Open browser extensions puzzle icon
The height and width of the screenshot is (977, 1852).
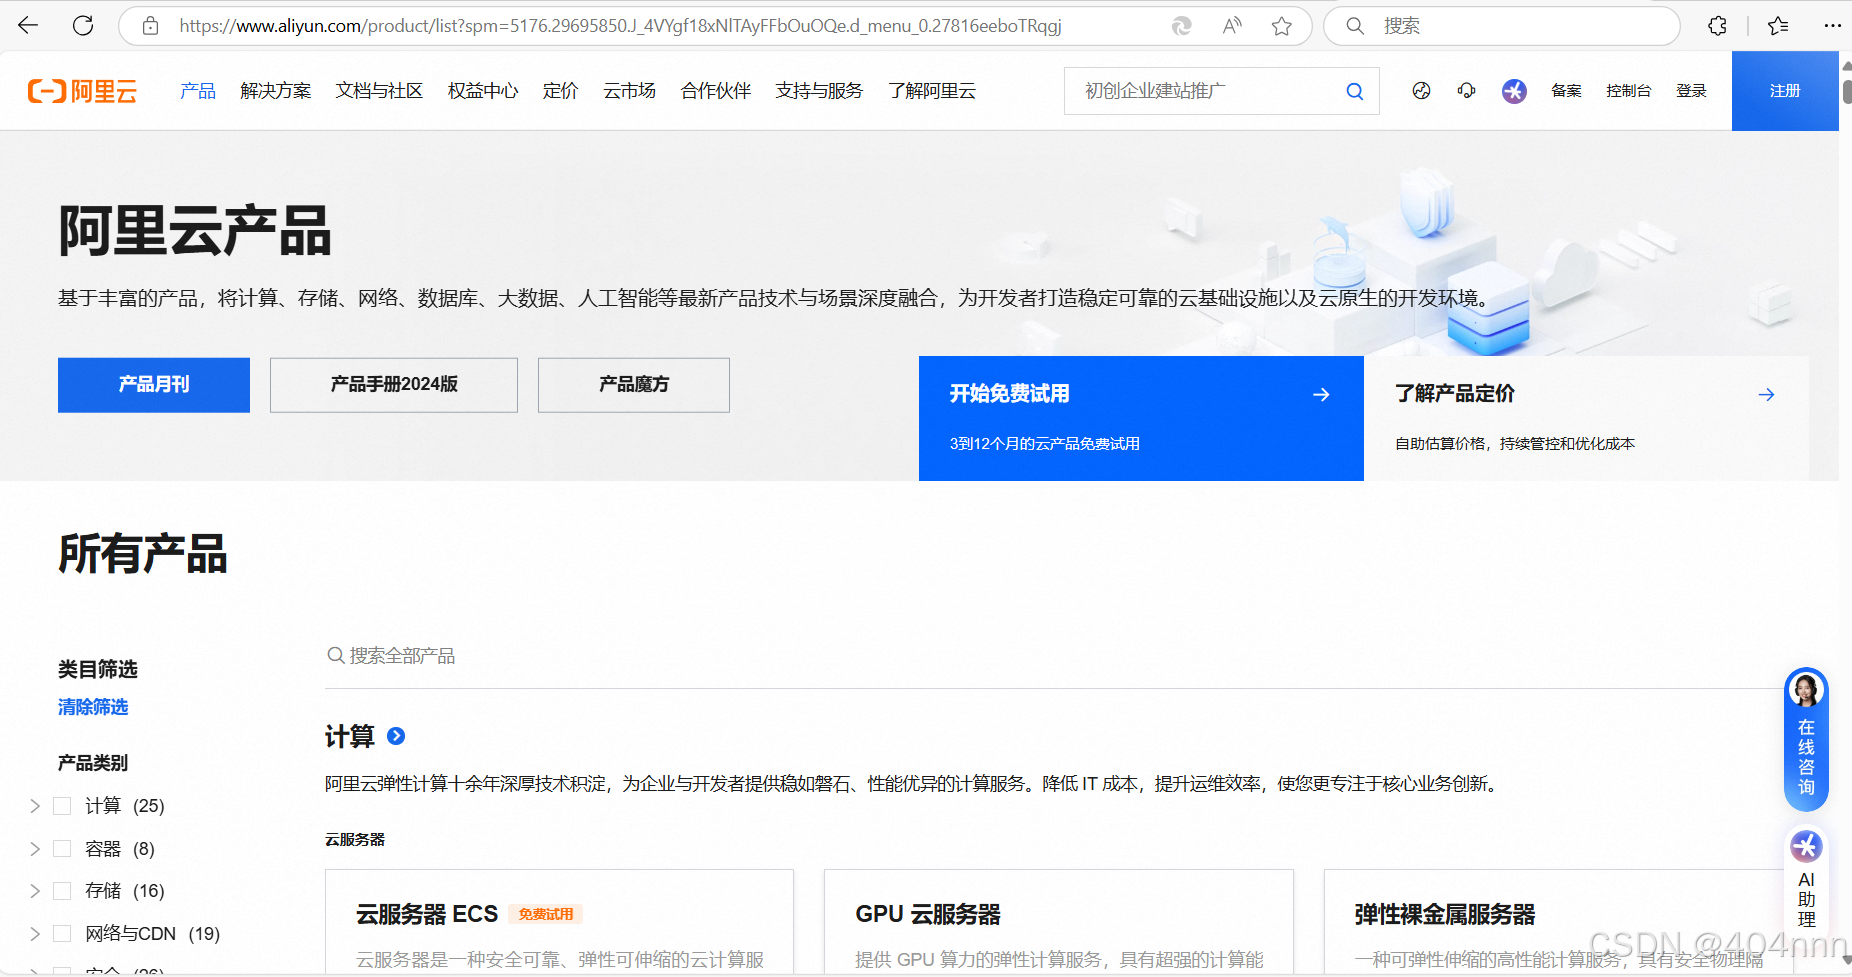tap(1717, 26)
